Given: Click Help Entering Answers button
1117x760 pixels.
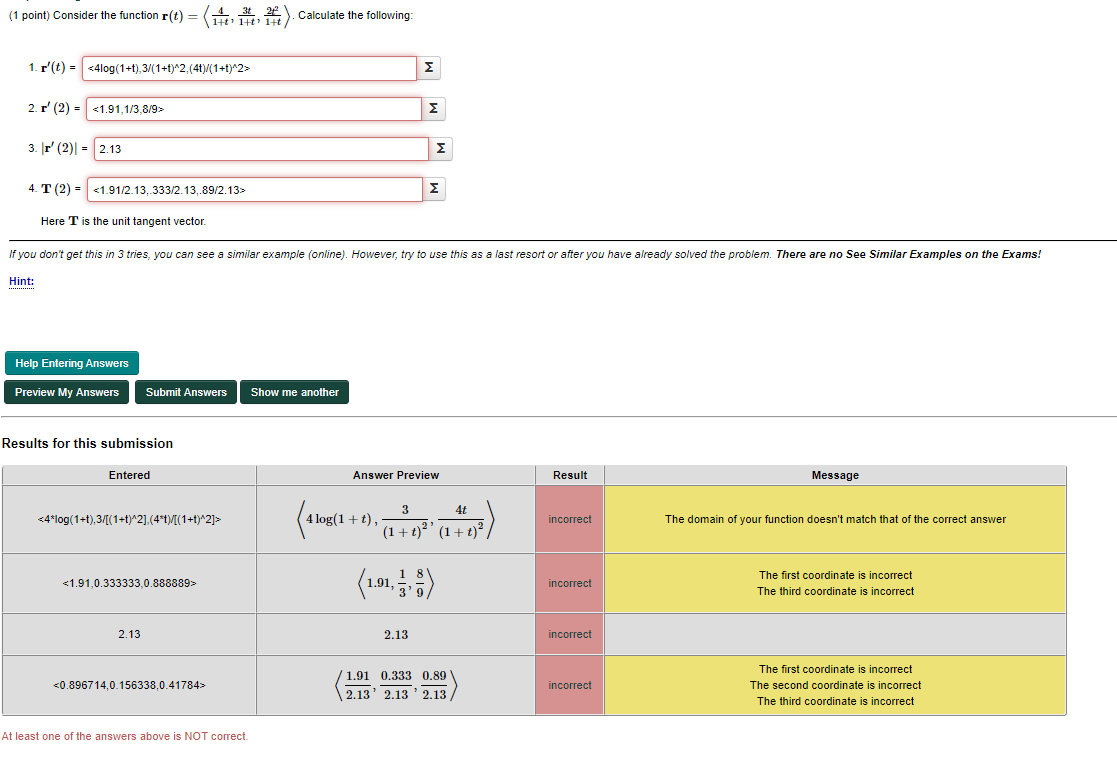Looking at the screenshot, I should coord(72,363).
